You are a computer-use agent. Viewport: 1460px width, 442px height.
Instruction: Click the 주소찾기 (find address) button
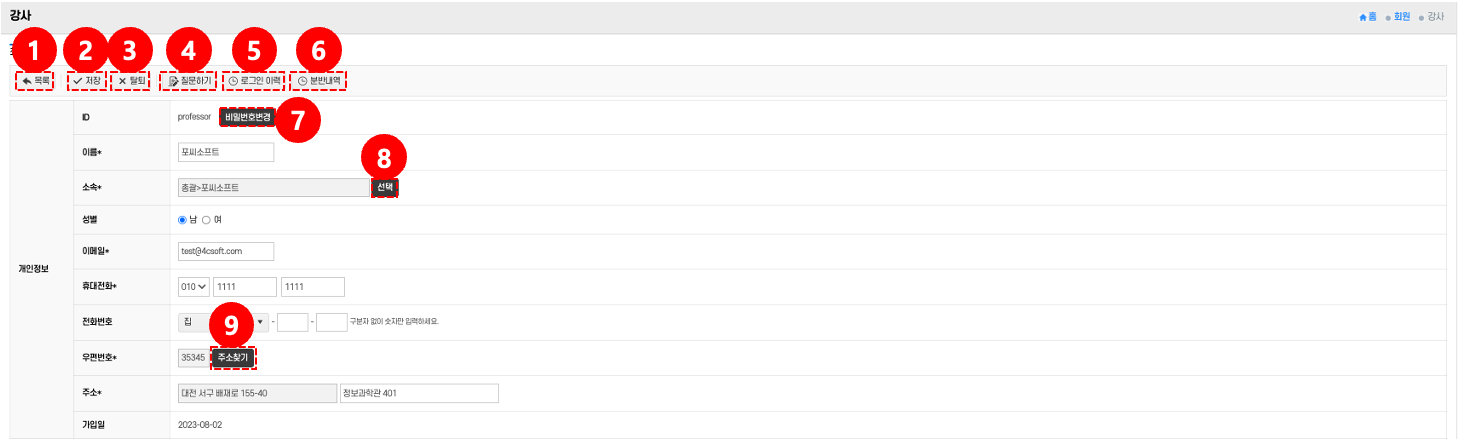tap(233, 357)
